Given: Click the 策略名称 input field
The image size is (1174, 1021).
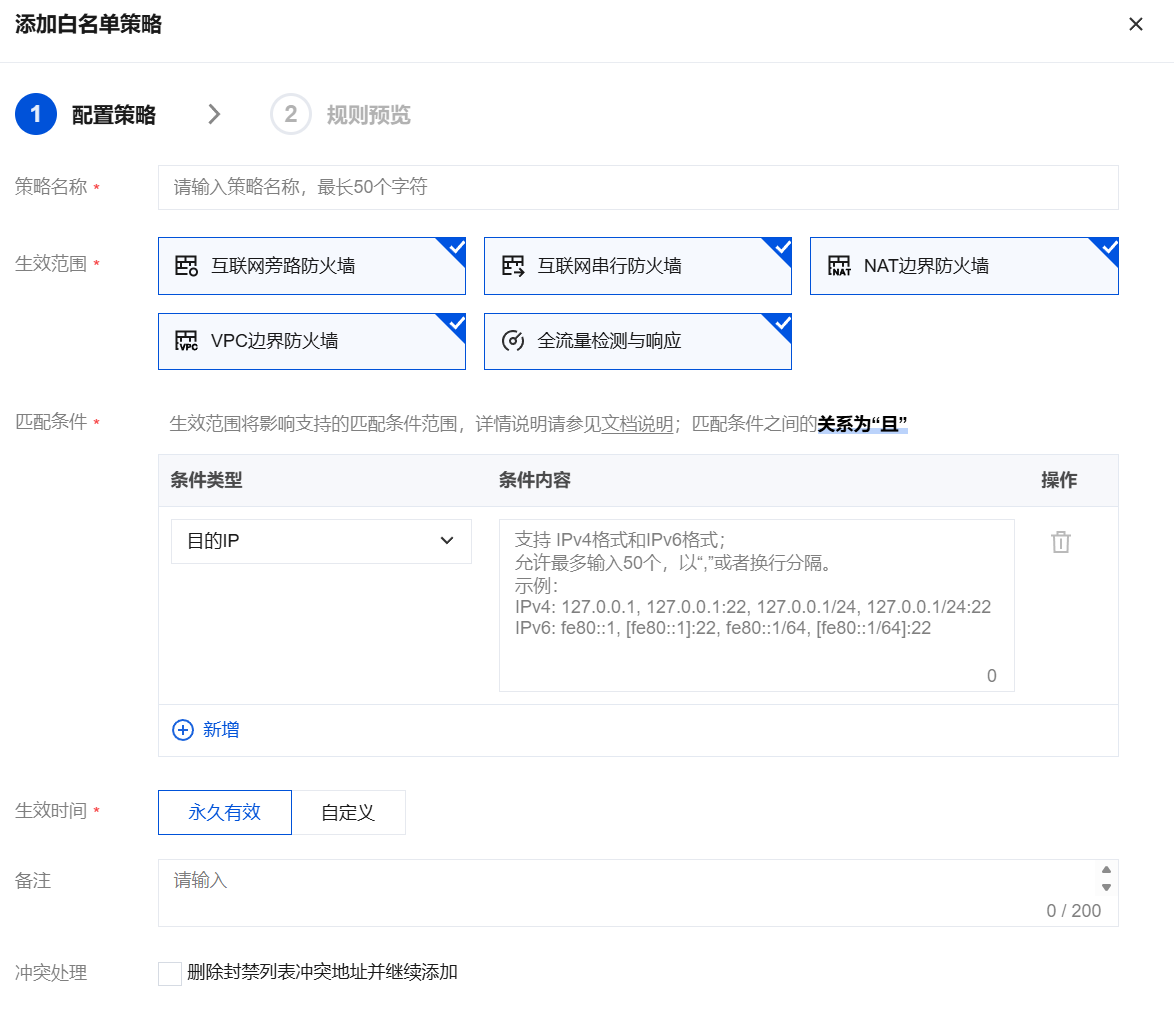Looking at the screenshot, I should [638, 187].
